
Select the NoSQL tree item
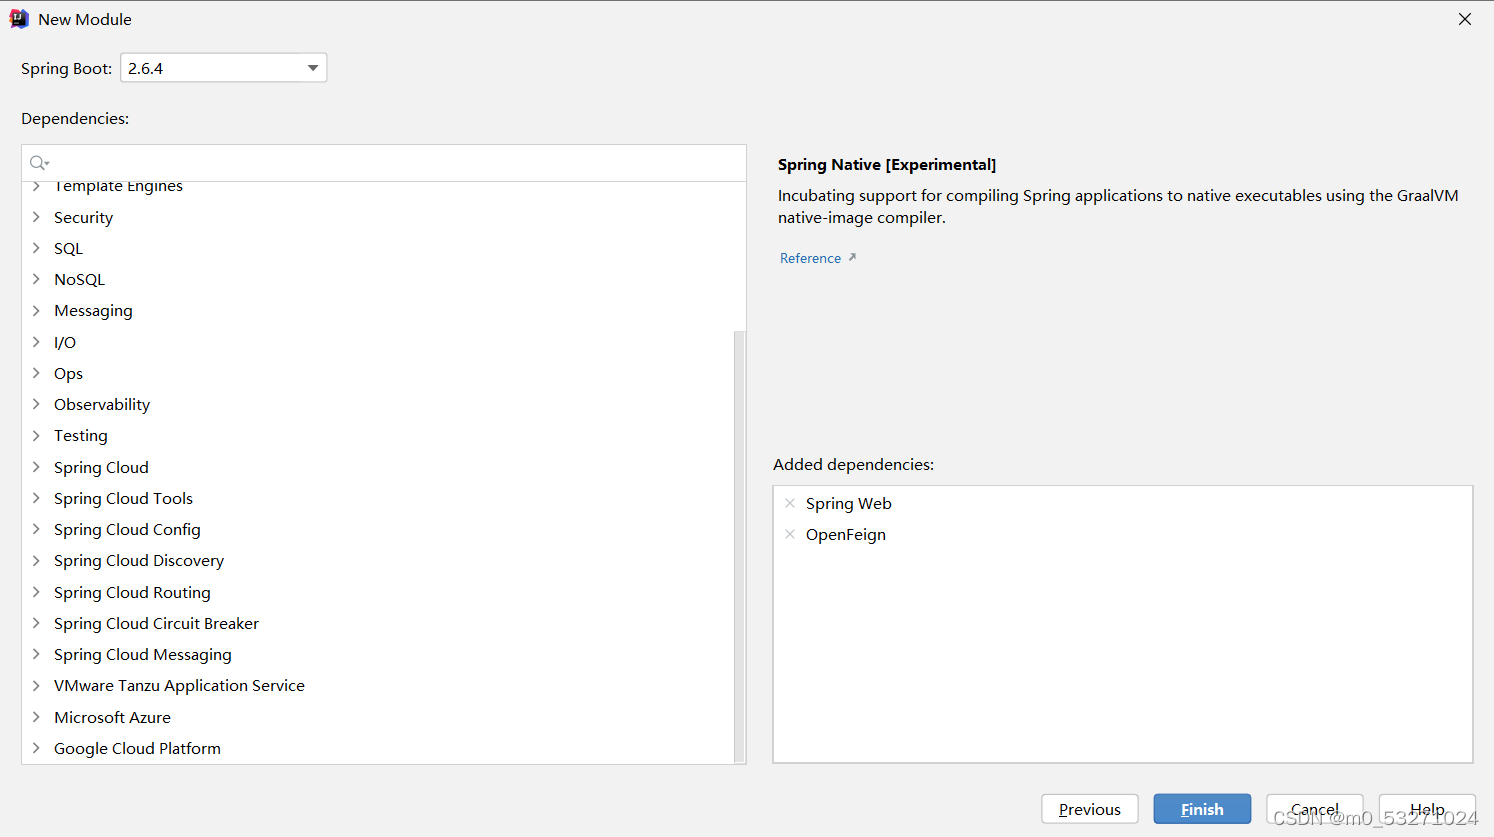[79, 279]
